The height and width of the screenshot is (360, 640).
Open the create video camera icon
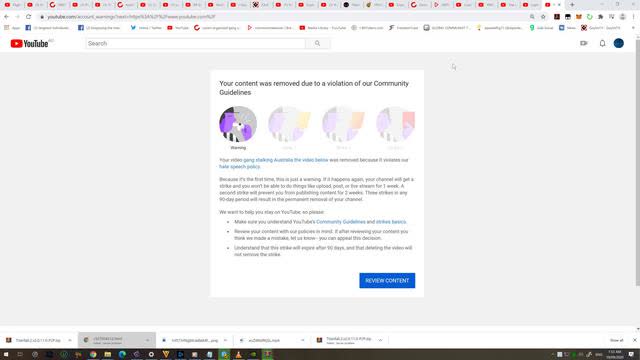coord(584,43)
